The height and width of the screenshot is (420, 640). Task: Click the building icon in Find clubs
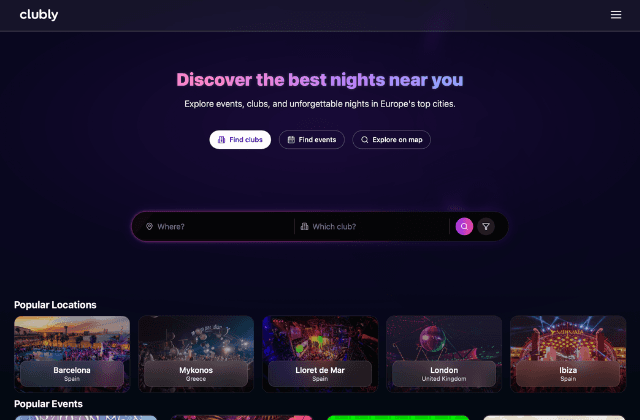[x=221, y=140]
